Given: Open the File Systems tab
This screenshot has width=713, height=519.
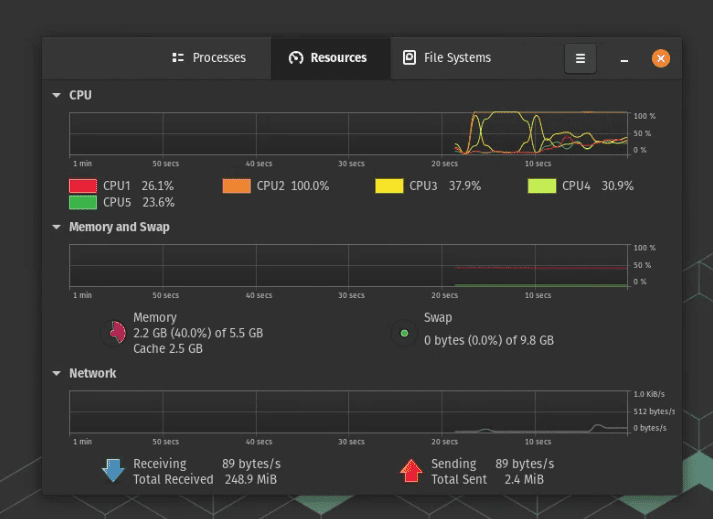Looking at the screenshot, I should click(447, 58).
